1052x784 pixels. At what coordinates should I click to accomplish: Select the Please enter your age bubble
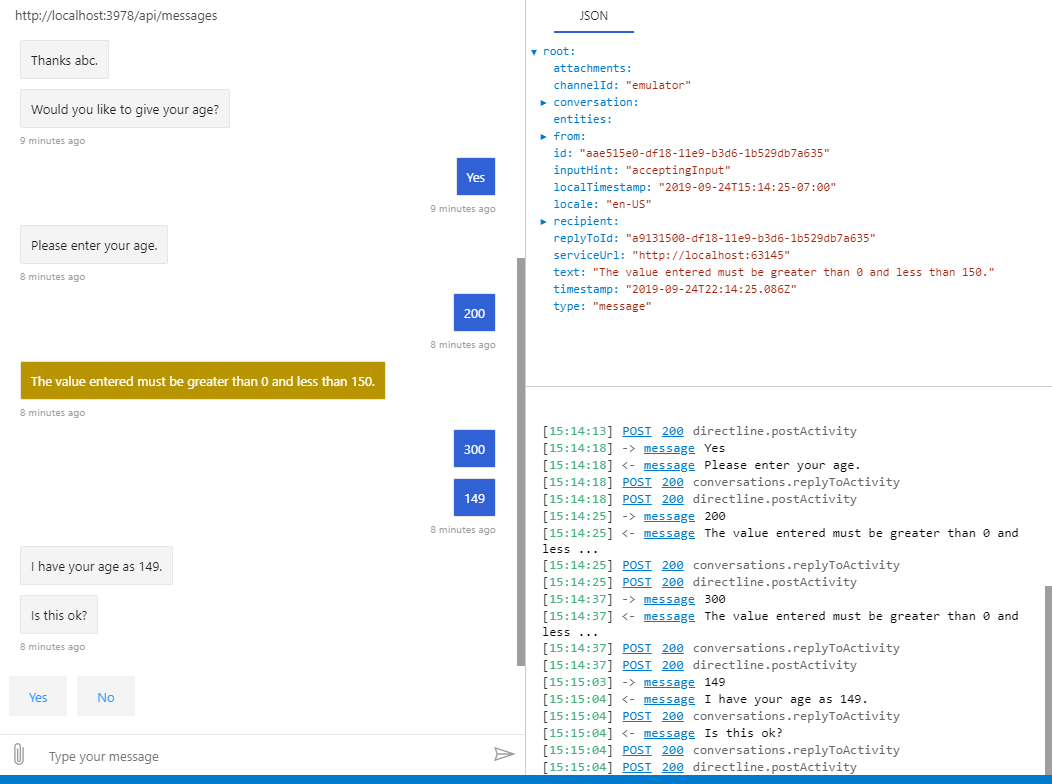(x=94, y=245)
